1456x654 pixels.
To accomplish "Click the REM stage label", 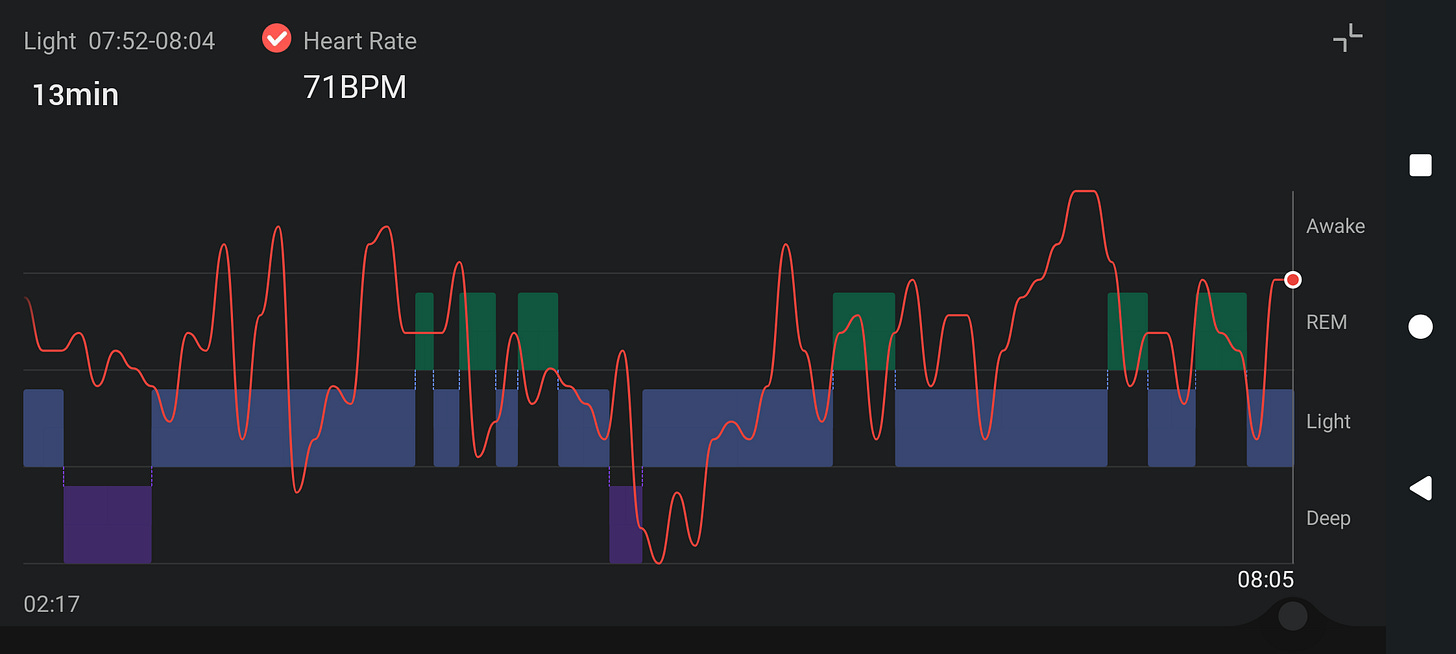I will pyautogui.click(x=1326, y=322).
